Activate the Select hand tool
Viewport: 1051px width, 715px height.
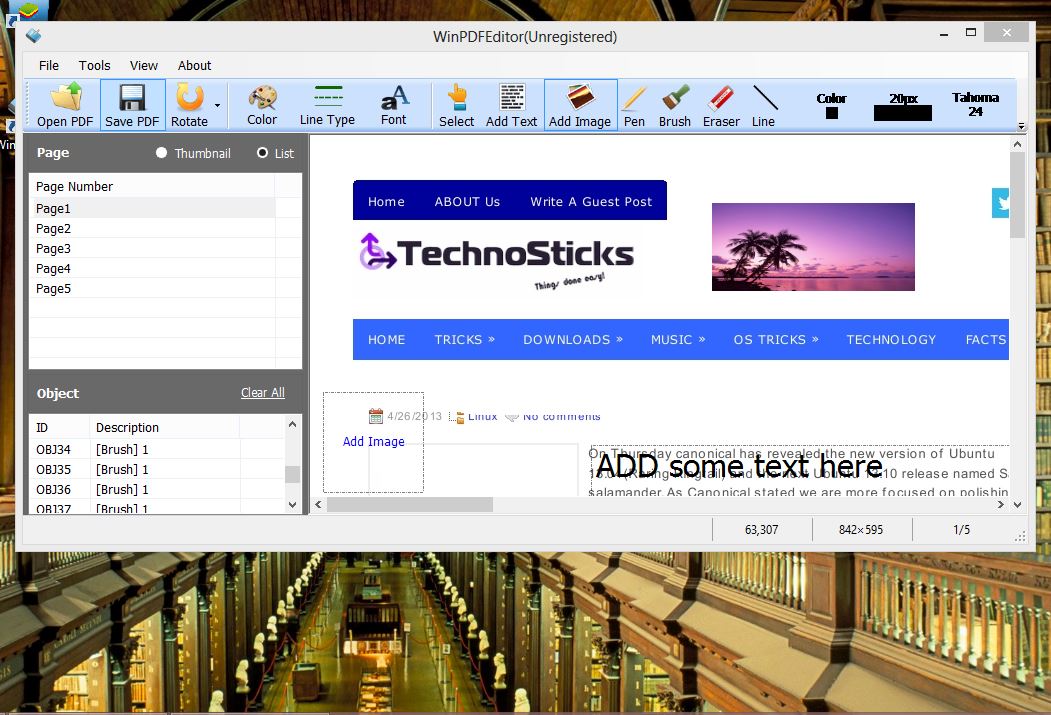click(x=456, y=105)
